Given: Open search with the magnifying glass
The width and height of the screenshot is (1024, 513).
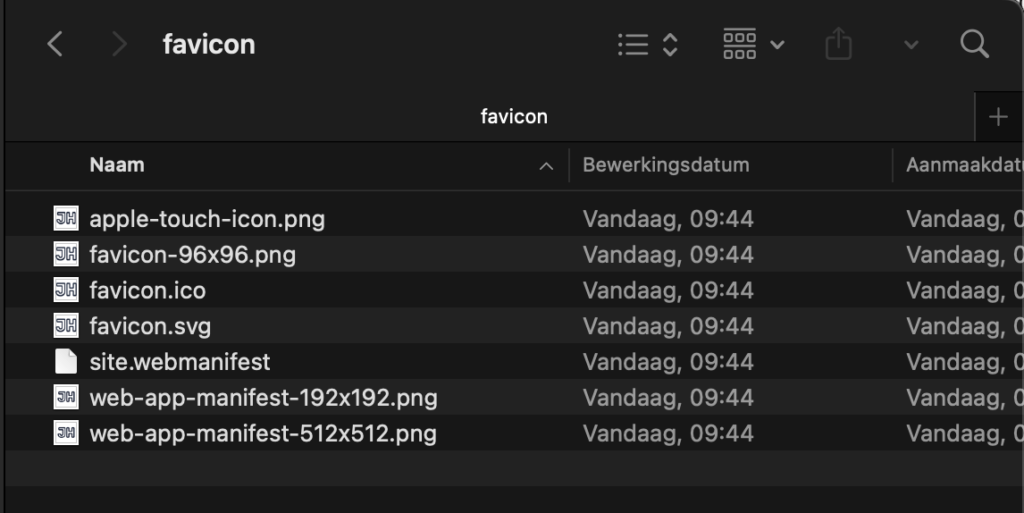Looking at the screenshot, I should (974, 44).
